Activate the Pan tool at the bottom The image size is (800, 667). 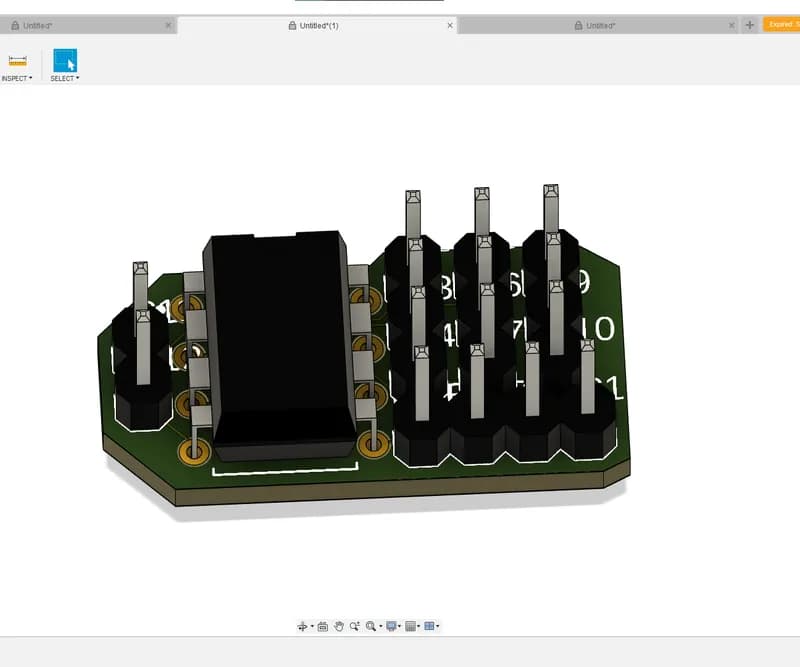[x=339, y=626]
